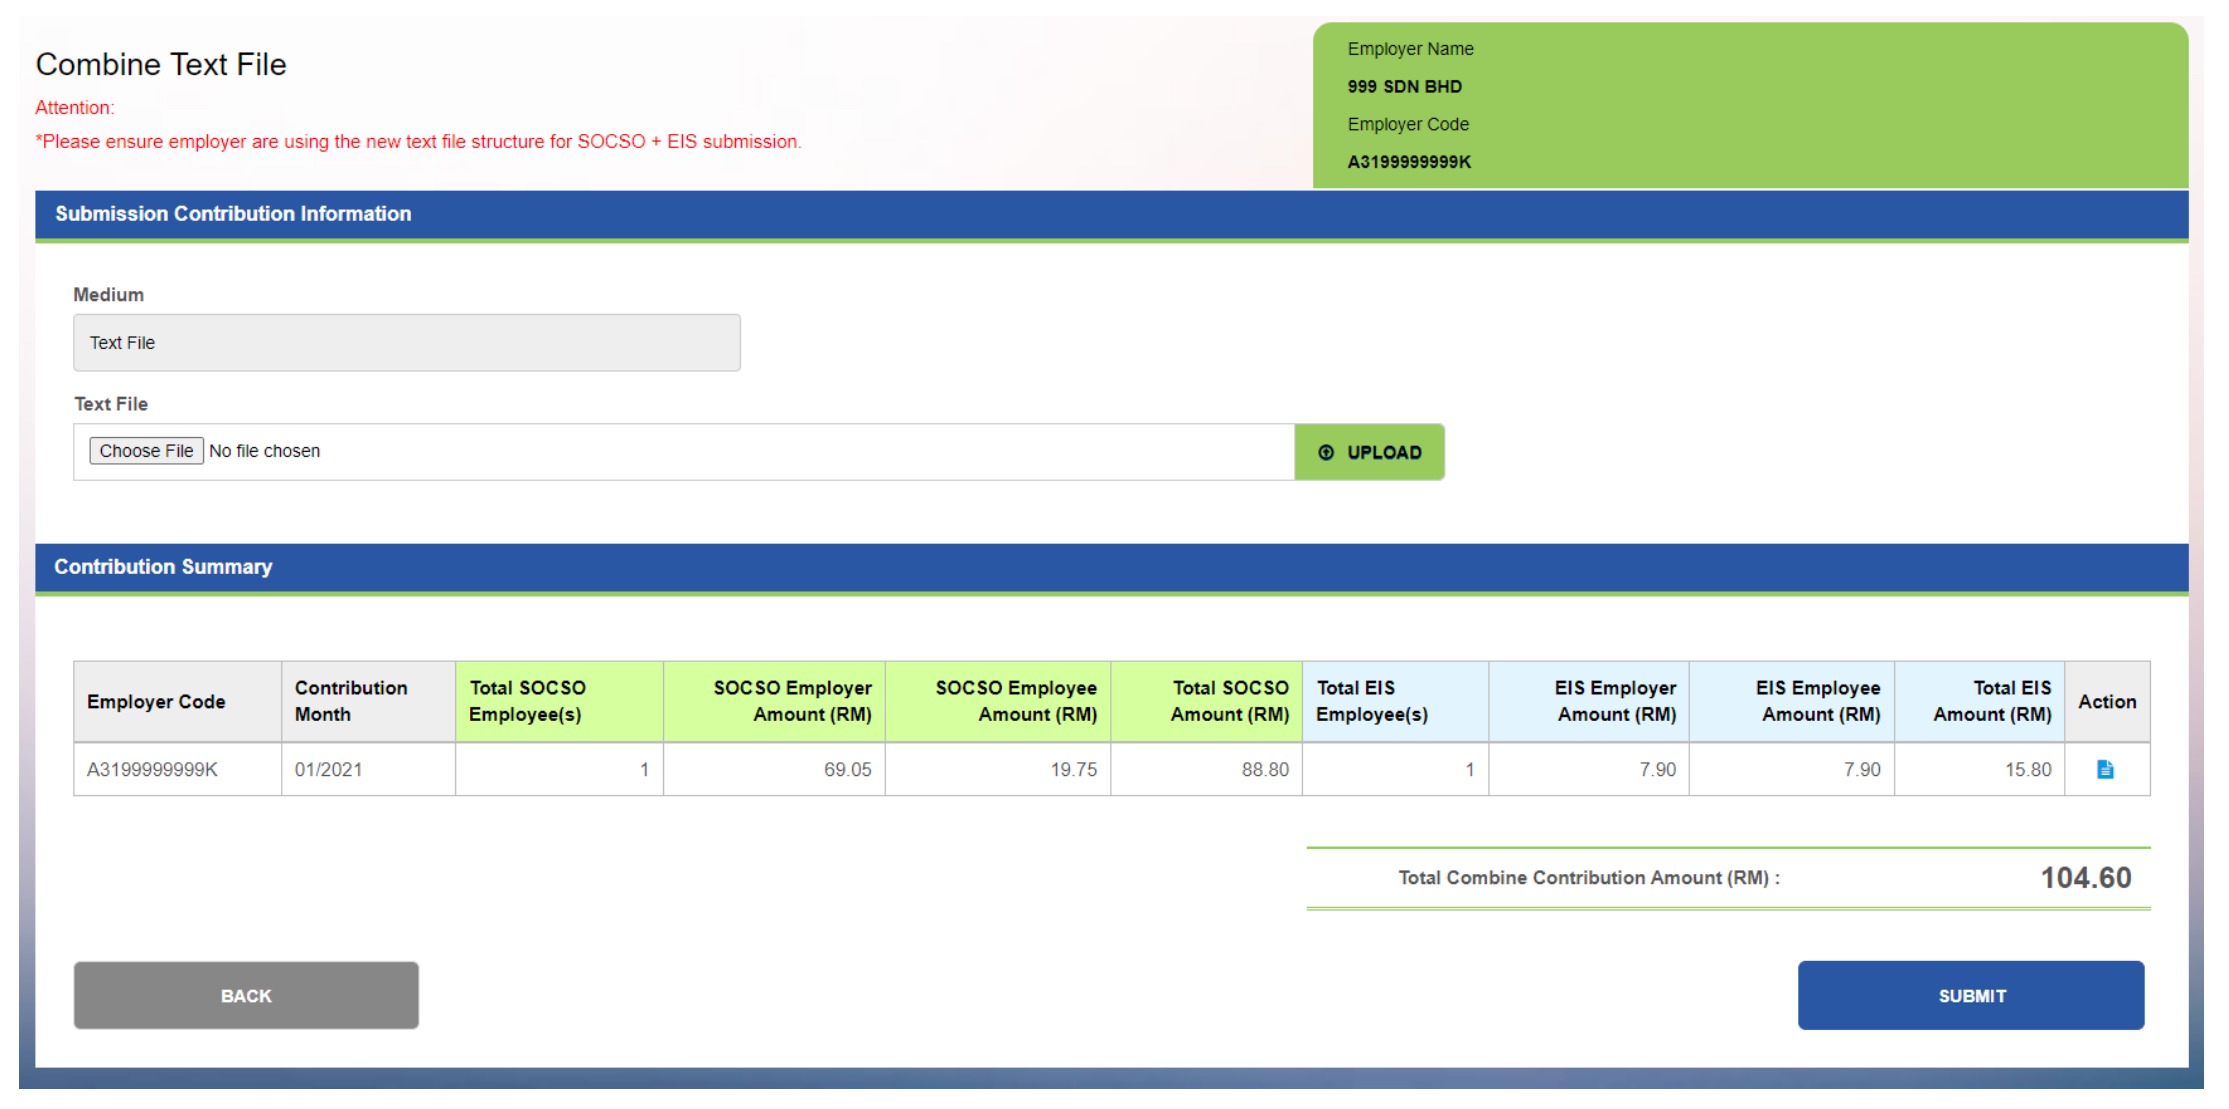Click the Submission Contribution Information header

[x=233, y=214]
